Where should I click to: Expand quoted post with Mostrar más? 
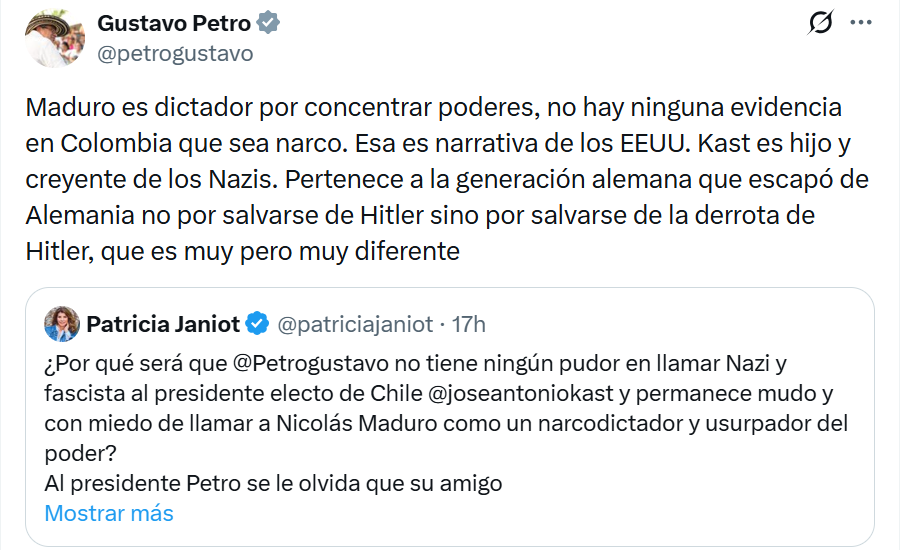coord(109,513)
